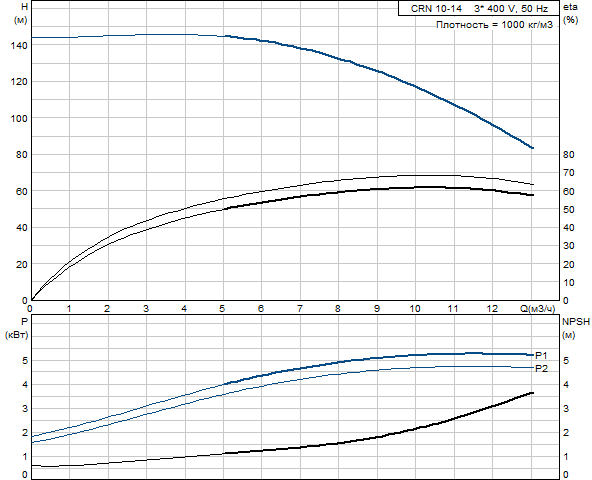Click the 80 value on the eta axis
This screenshot has width=592, height=480.
click(x=568, y=154)
